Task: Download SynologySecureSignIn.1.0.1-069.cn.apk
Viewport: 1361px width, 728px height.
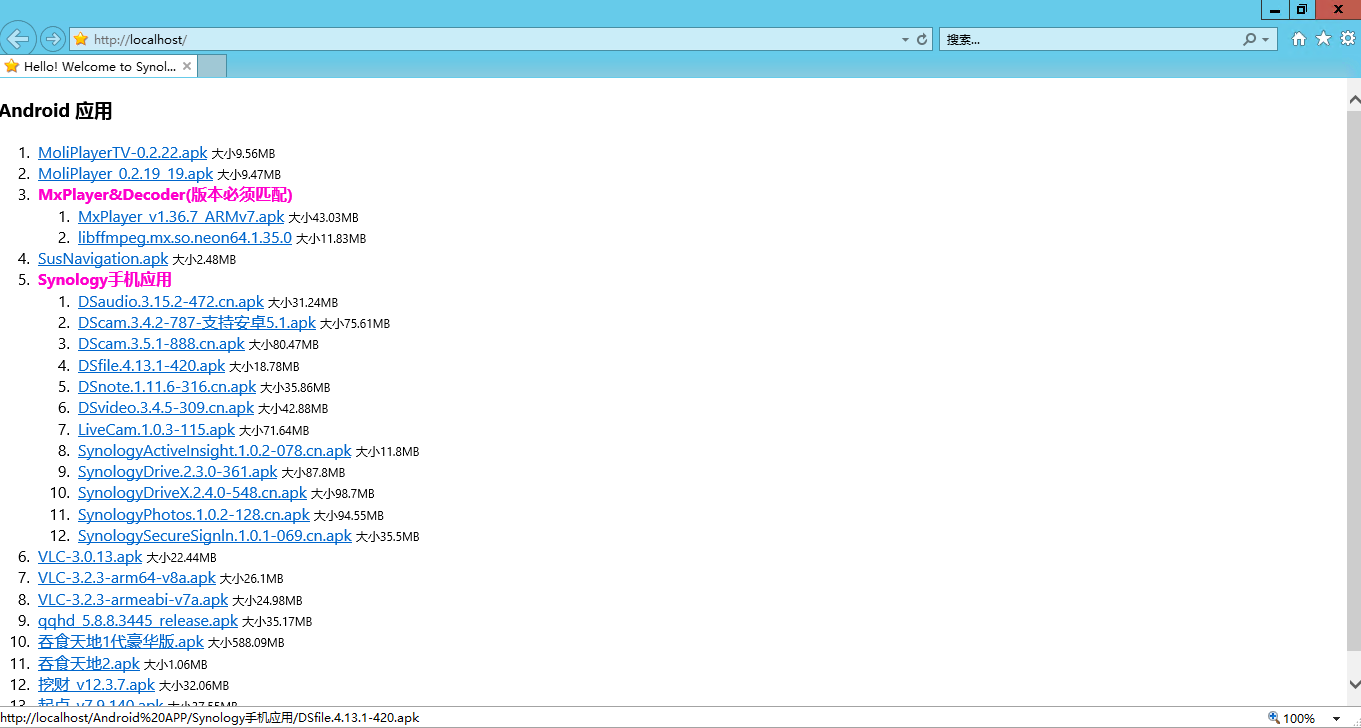Action: [215, 536]
